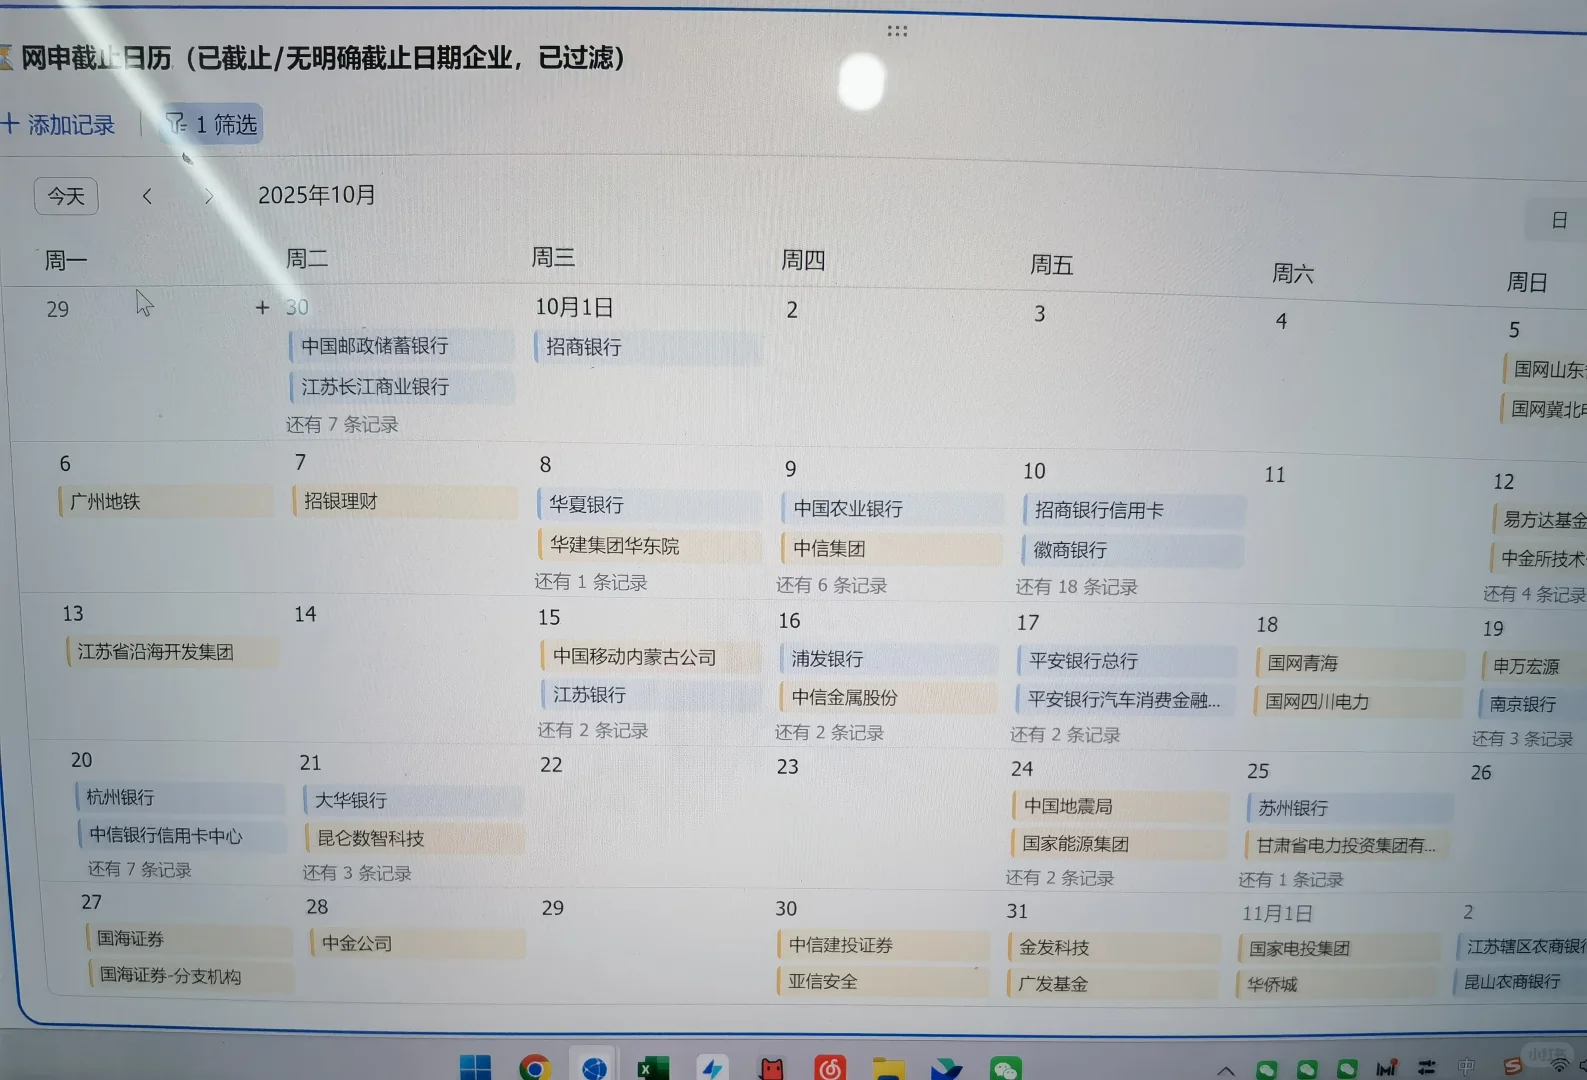This screenshot has height=1080, width=1587.
Task: Expand 还有 1 条记录 under October 25
Action: click(1291, 879)
